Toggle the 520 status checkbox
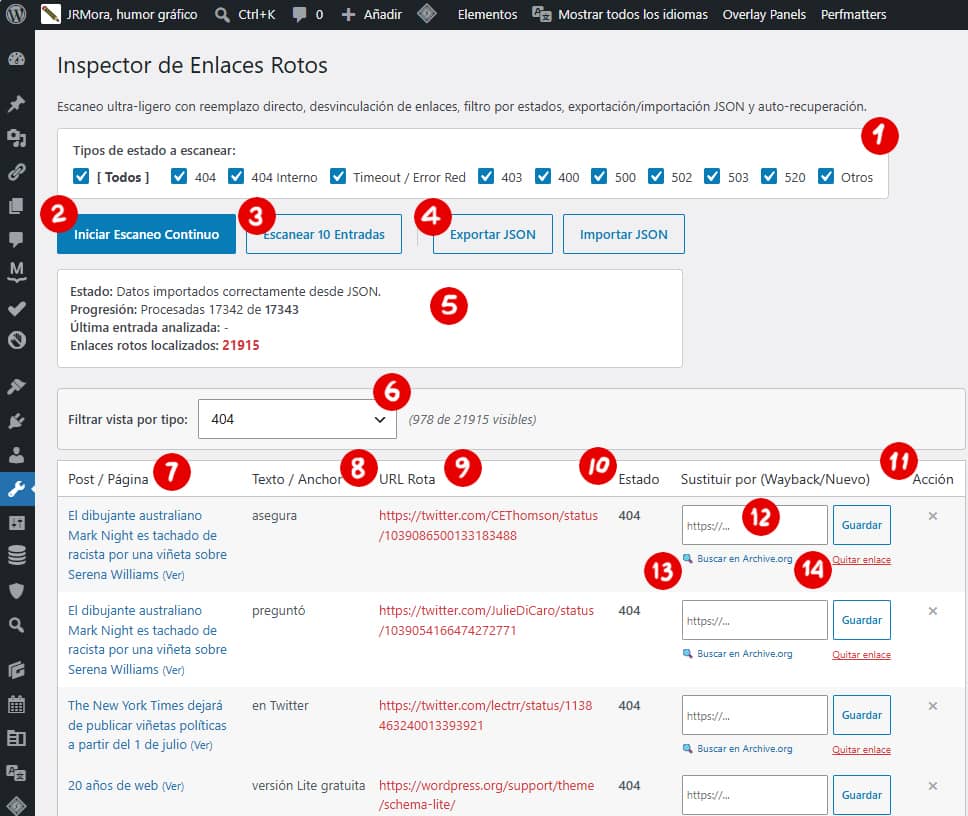 tap(769, 177)
